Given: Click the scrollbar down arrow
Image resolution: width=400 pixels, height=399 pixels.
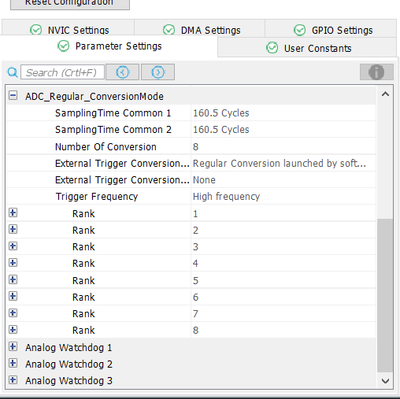Looking at the screenshot, I should pyautogui.click(x=385, y=381).
